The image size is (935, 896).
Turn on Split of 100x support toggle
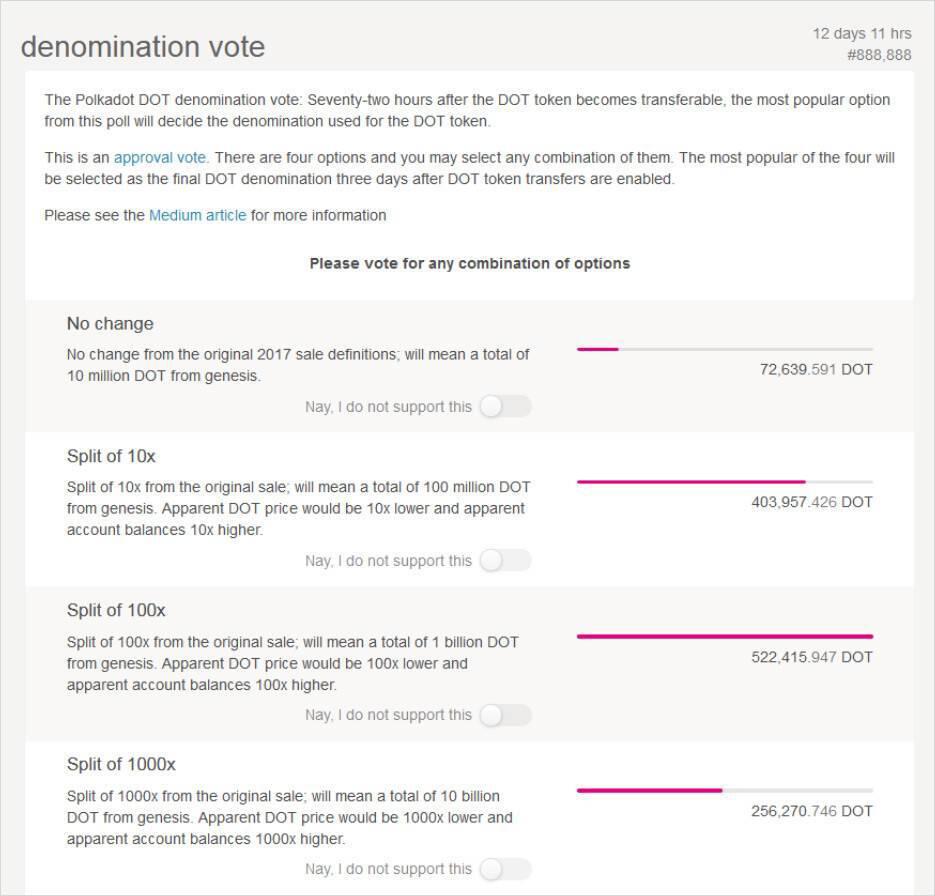point(504,715)
